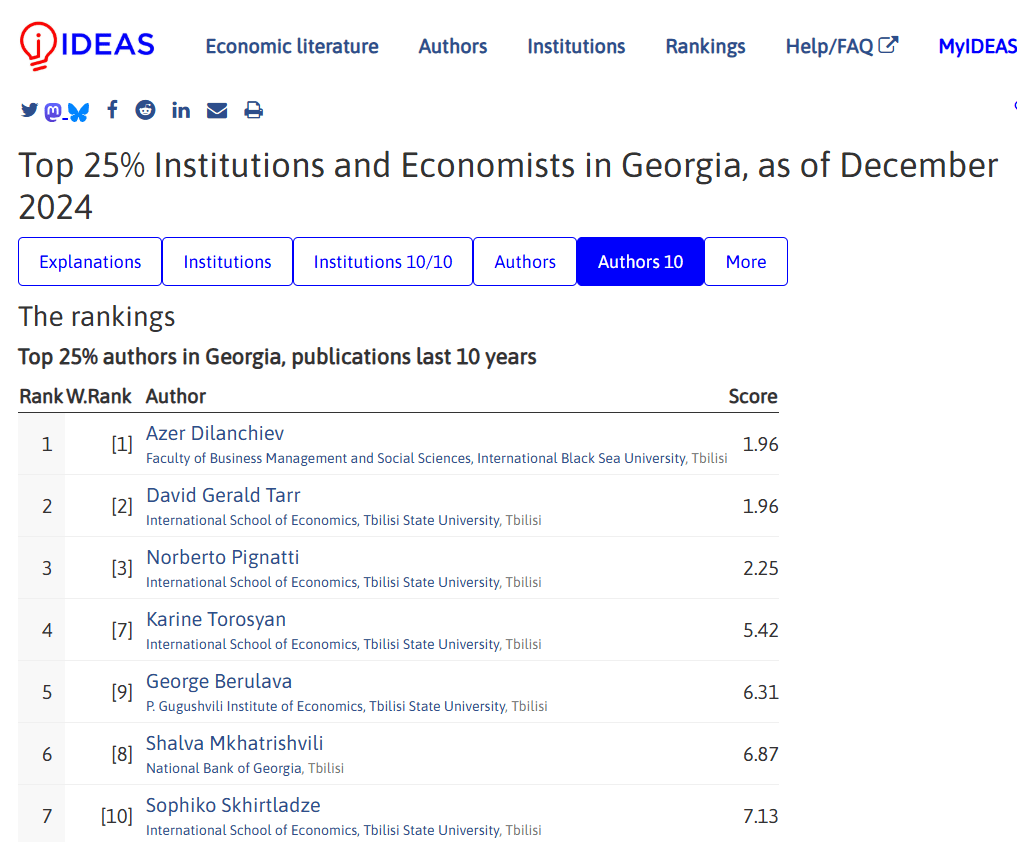Image resolution: width=1017 pixels, height=842 pixels.
Task: Open Authors navigation menu
Action: [453, 46]
